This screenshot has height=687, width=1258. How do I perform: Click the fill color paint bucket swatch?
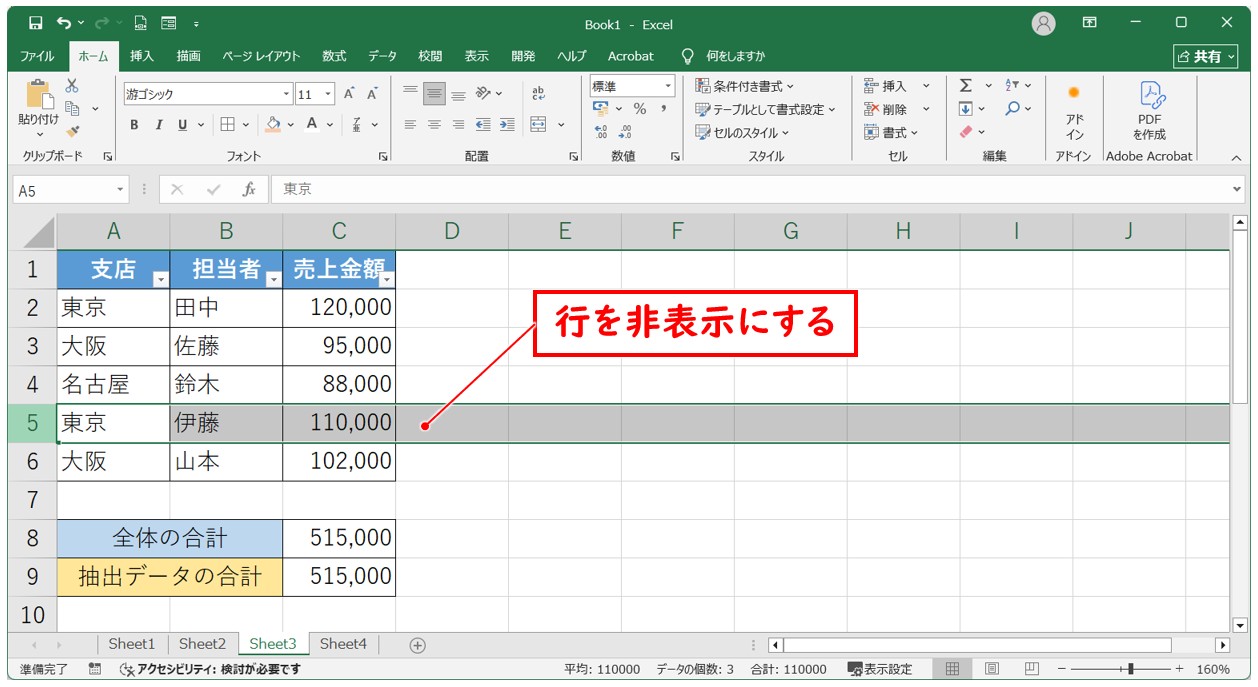273,125
